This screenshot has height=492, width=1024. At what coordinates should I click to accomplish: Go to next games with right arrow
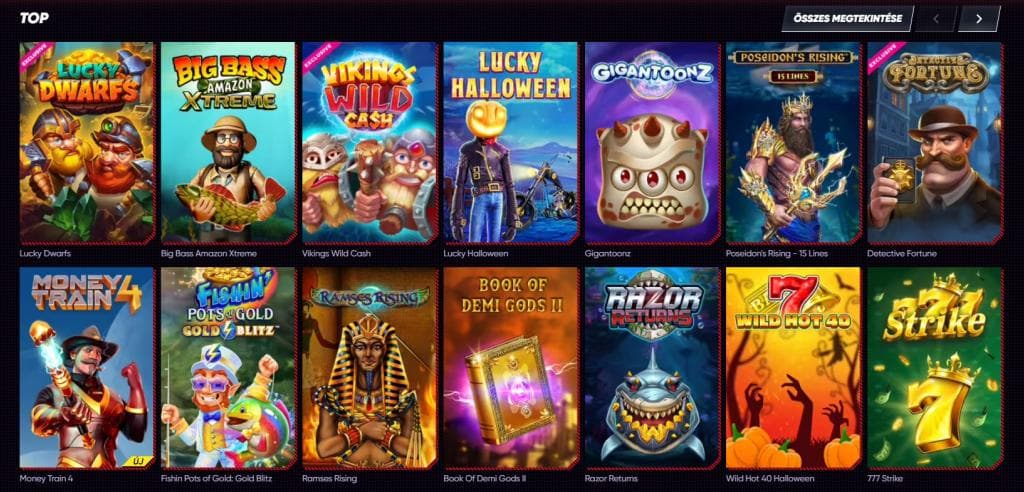(x=979, y=18)
